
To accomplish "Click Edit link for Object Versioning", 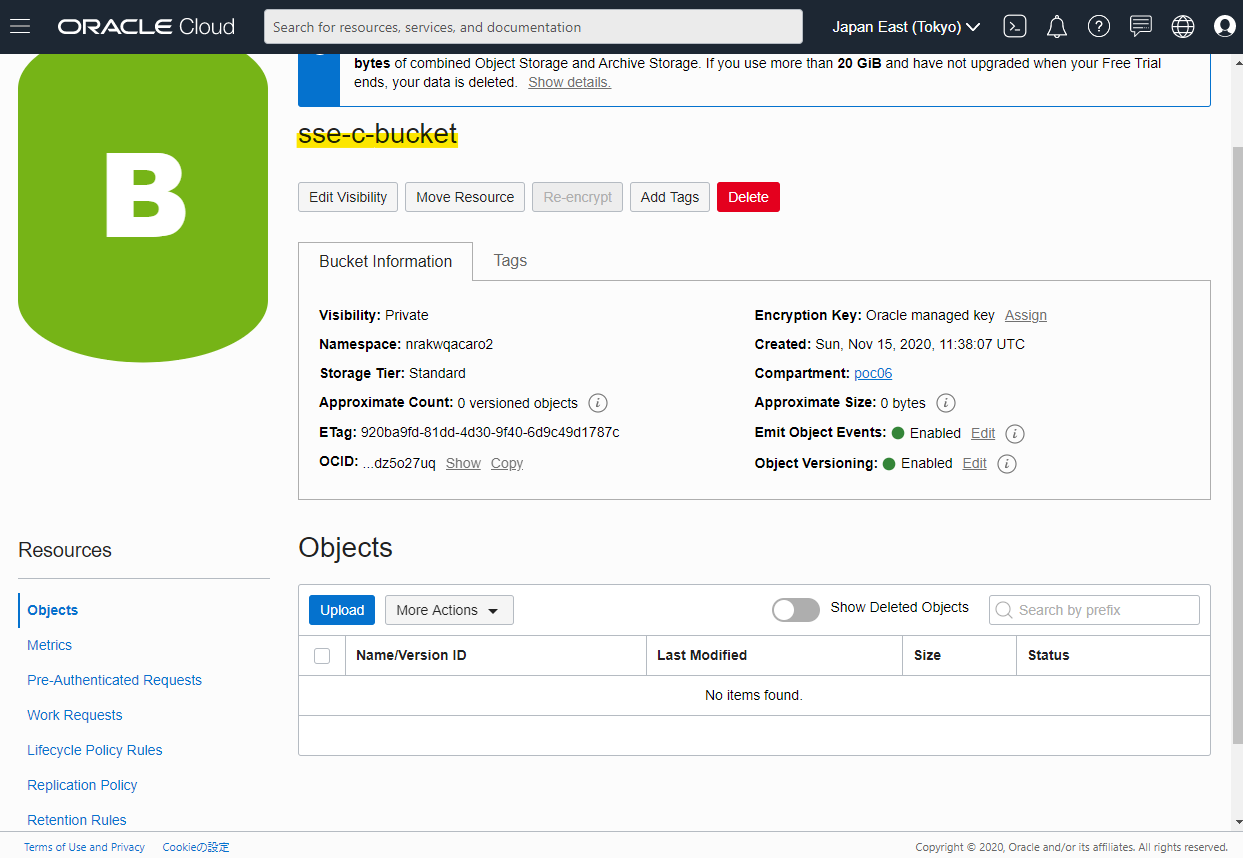I will (x=975, y=463).
